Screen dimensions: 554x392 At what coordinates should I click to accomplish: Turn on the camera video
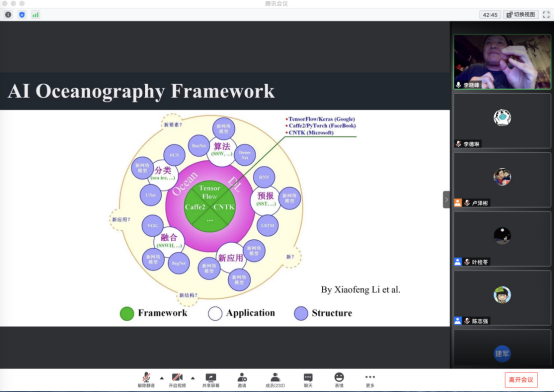[177, 380]
